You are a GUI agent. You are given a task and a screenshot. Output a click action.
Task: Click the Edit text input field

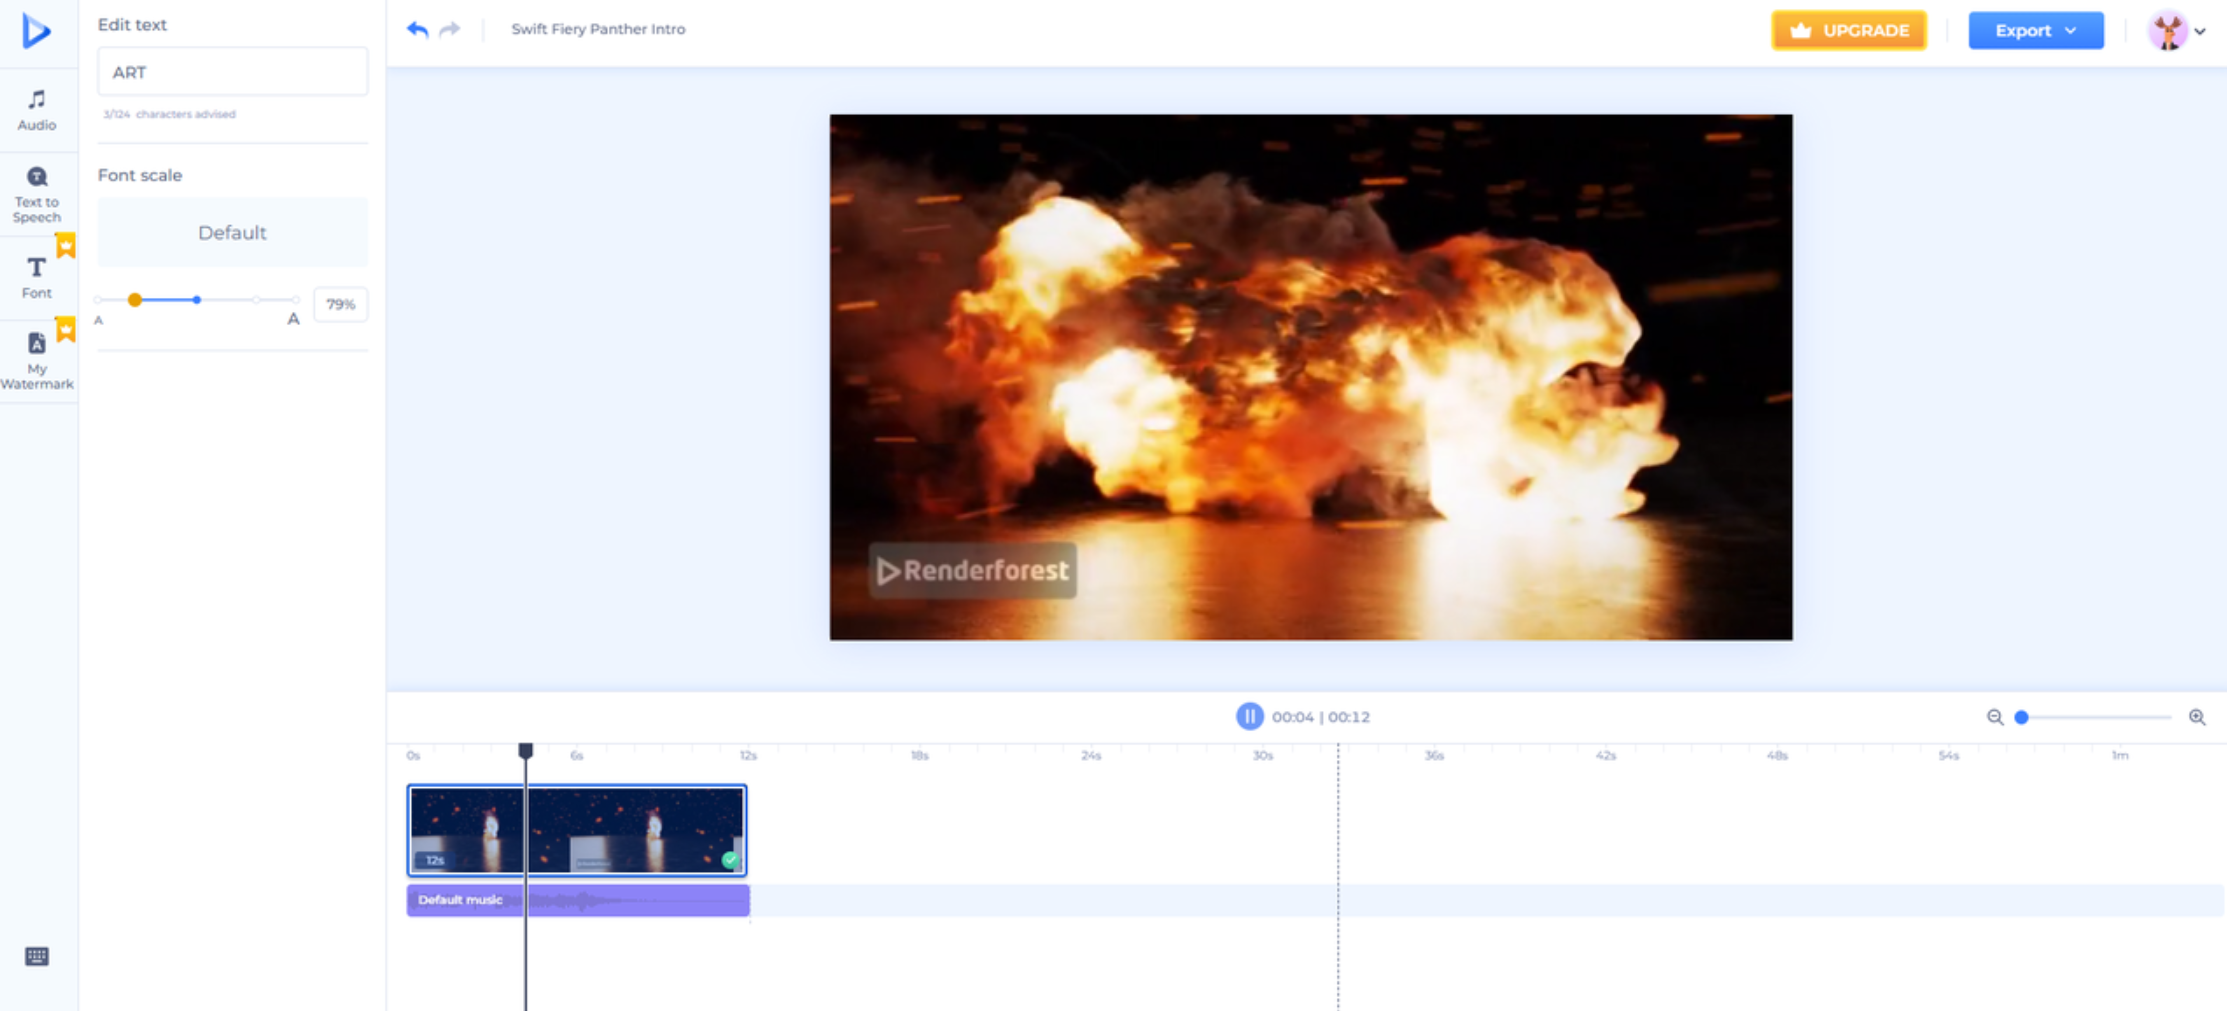coord(232,72)
